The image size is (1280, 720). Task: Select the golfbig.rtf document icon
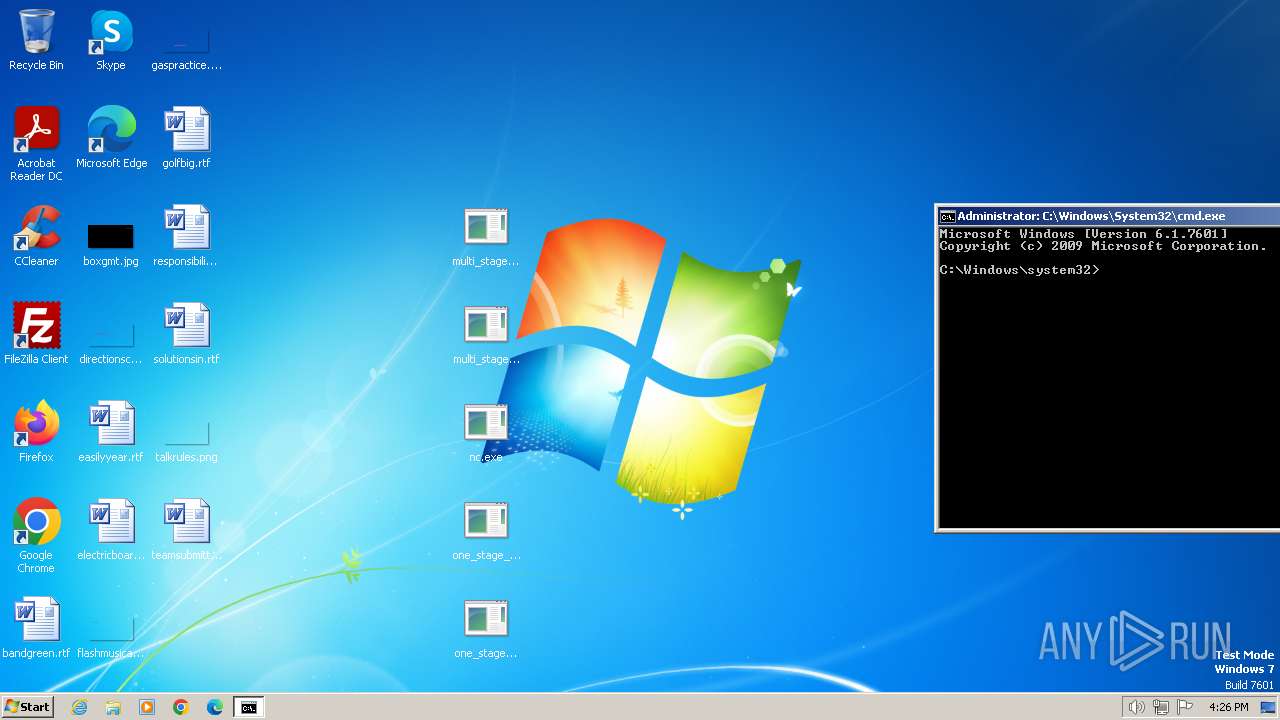tap(186, 138)
